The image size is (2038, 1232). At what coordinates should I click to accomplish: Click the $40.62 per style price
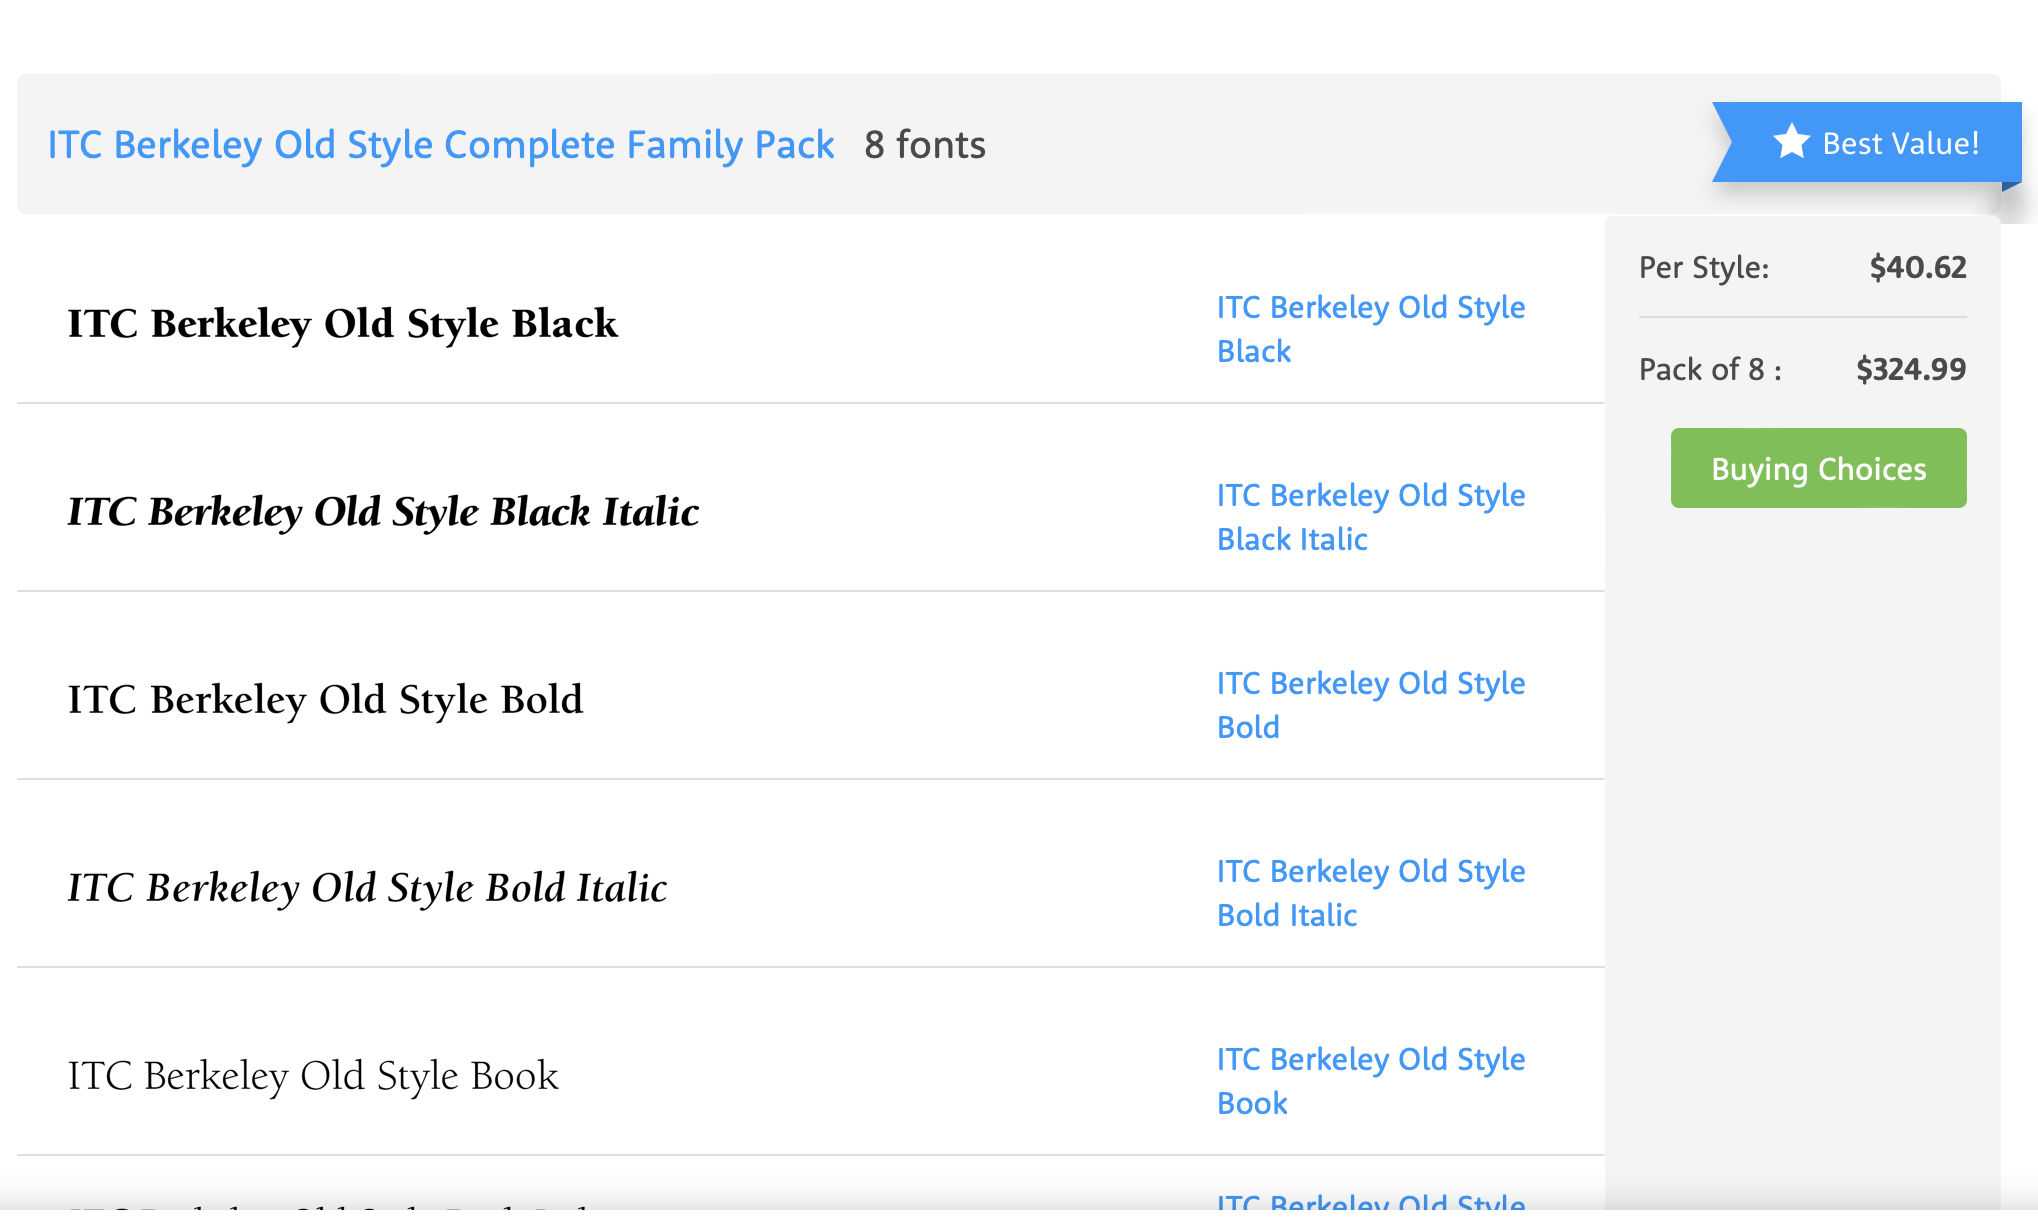tap(1917, 267)
